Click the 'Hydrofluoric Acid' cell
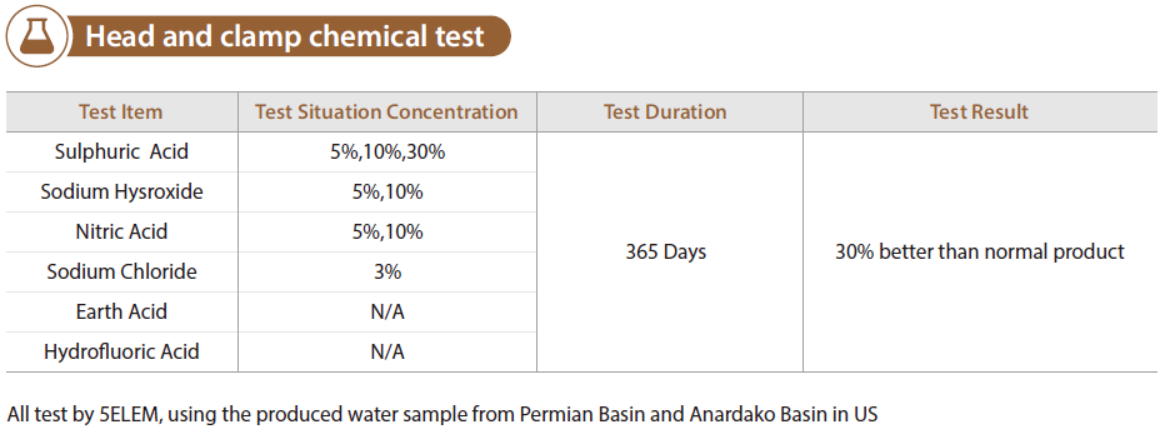Viewport: 1163px width, 433px height. 122,351
